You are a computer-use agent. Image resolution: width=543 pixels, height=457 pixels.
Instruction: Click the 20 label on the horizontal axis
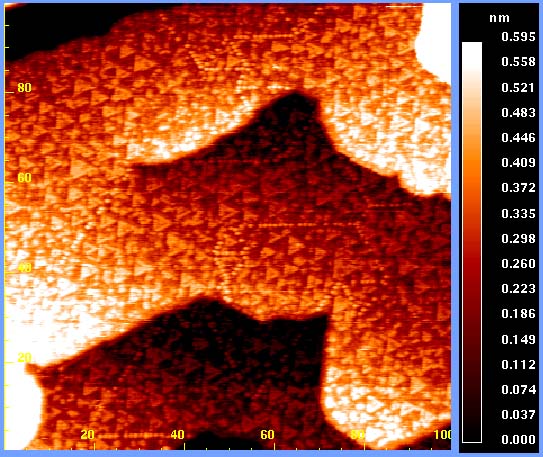coord(88,434)
